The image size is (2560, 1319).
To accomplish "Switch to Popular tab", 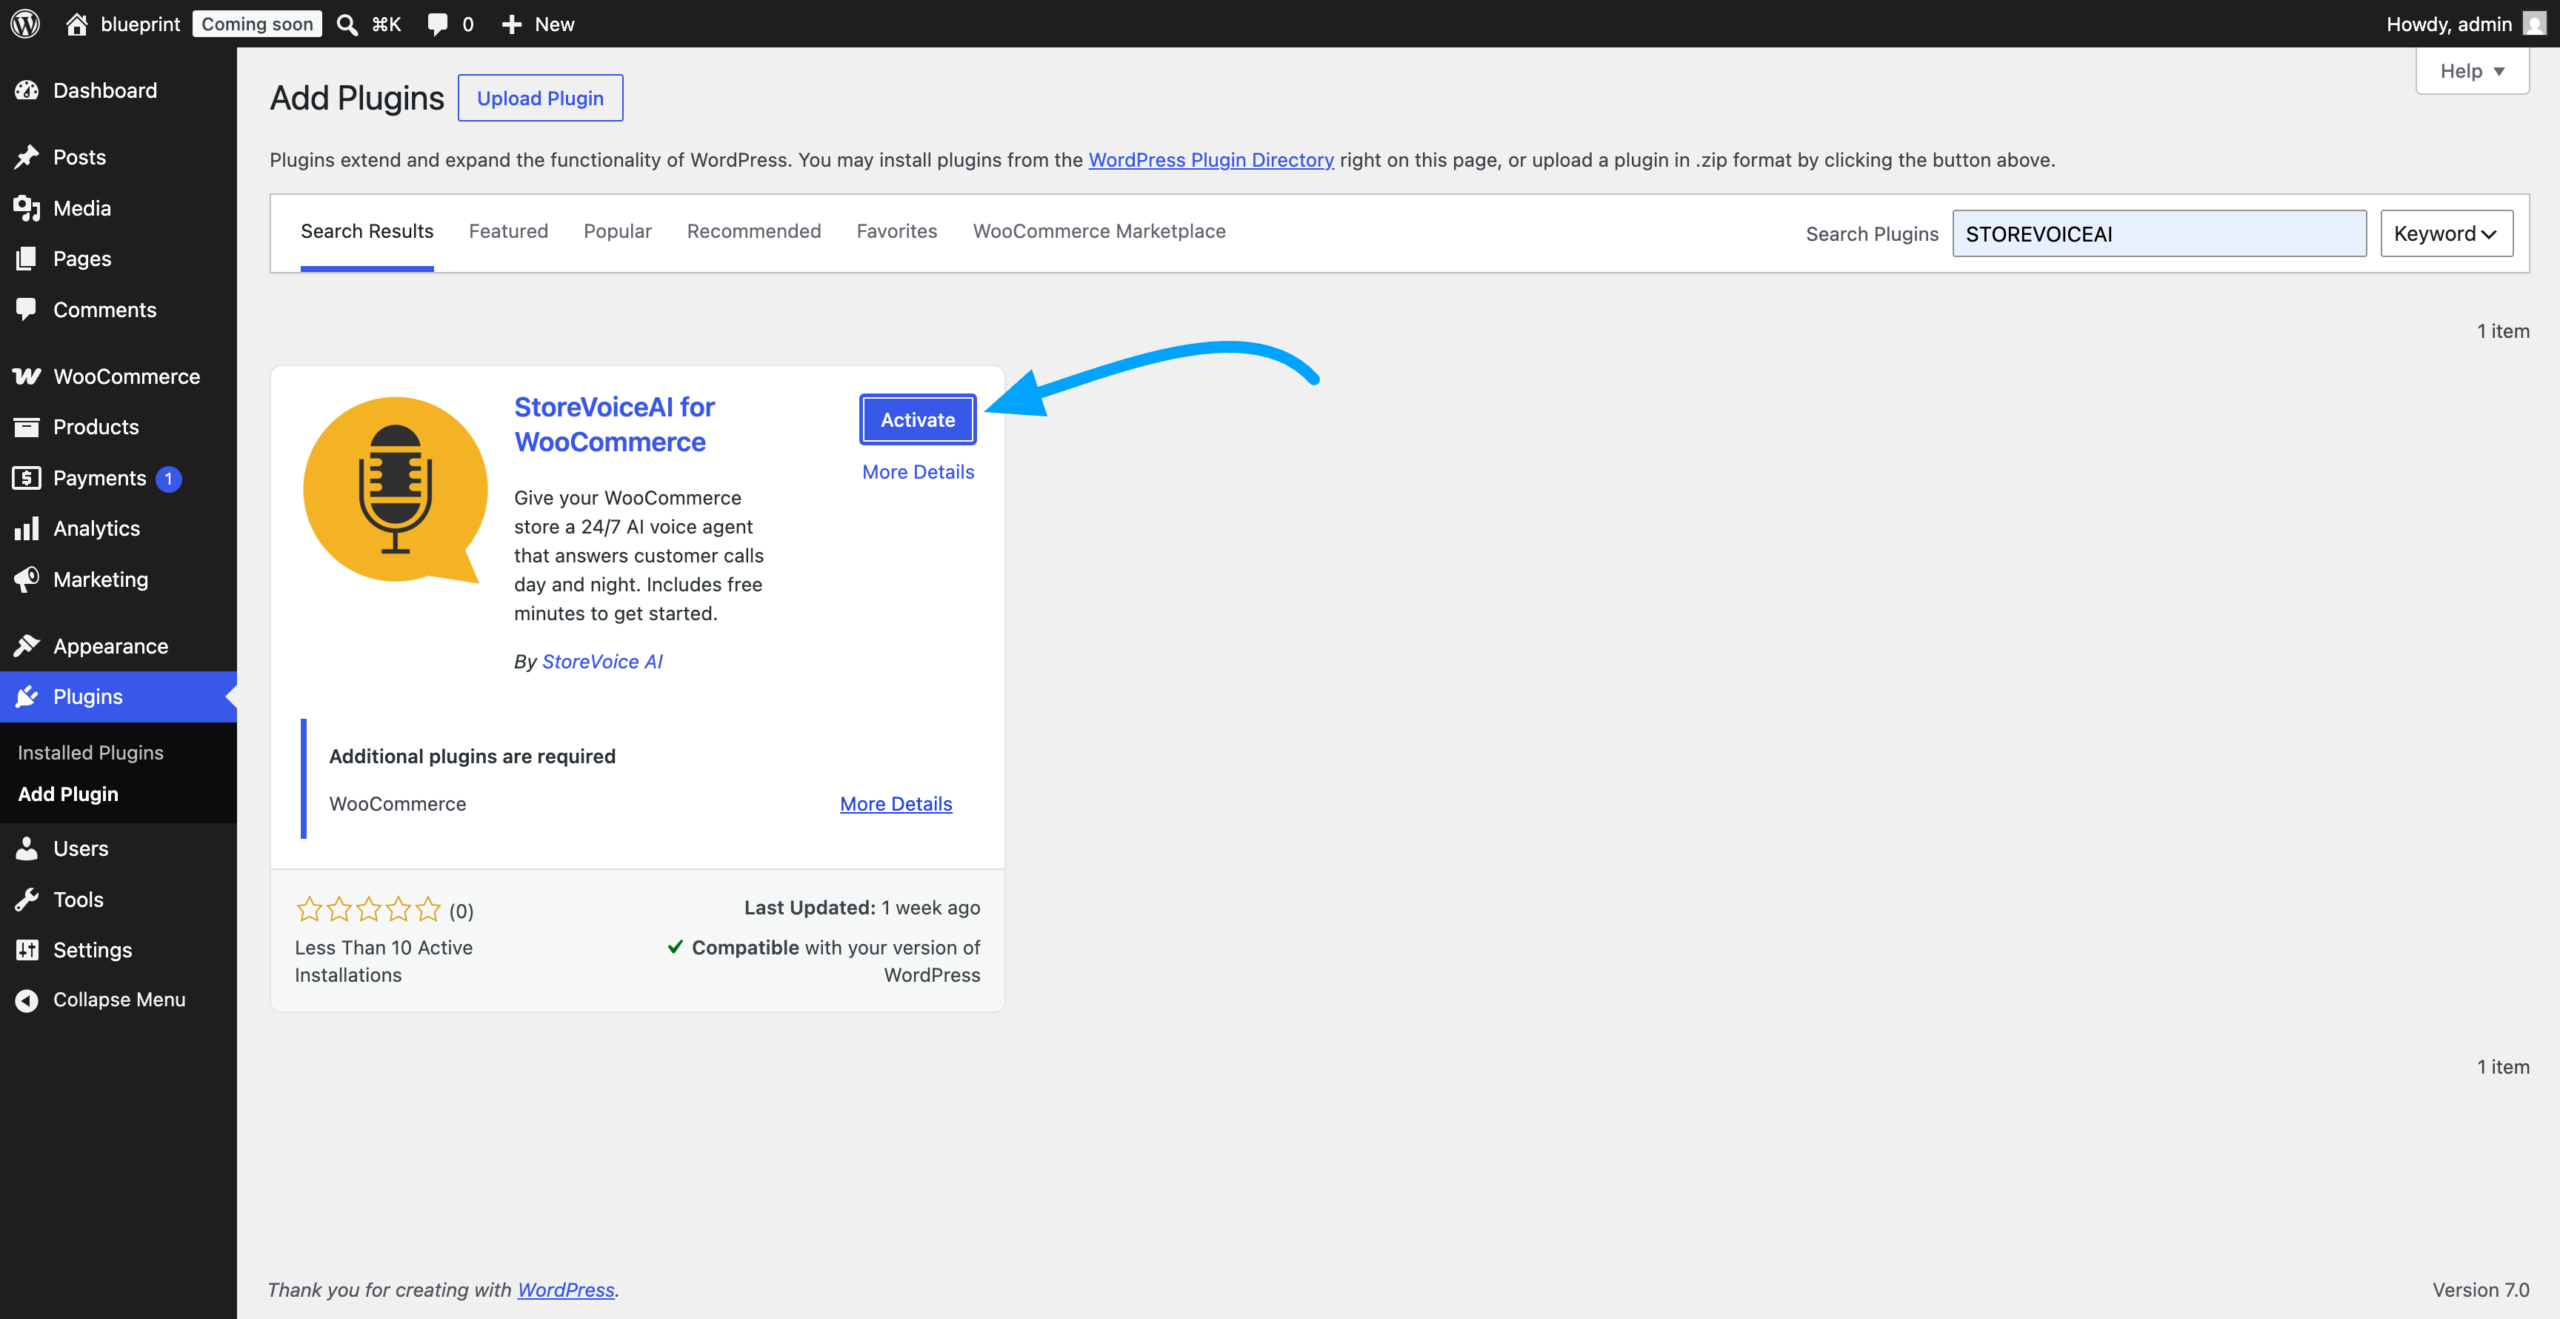I will (617, 231).
